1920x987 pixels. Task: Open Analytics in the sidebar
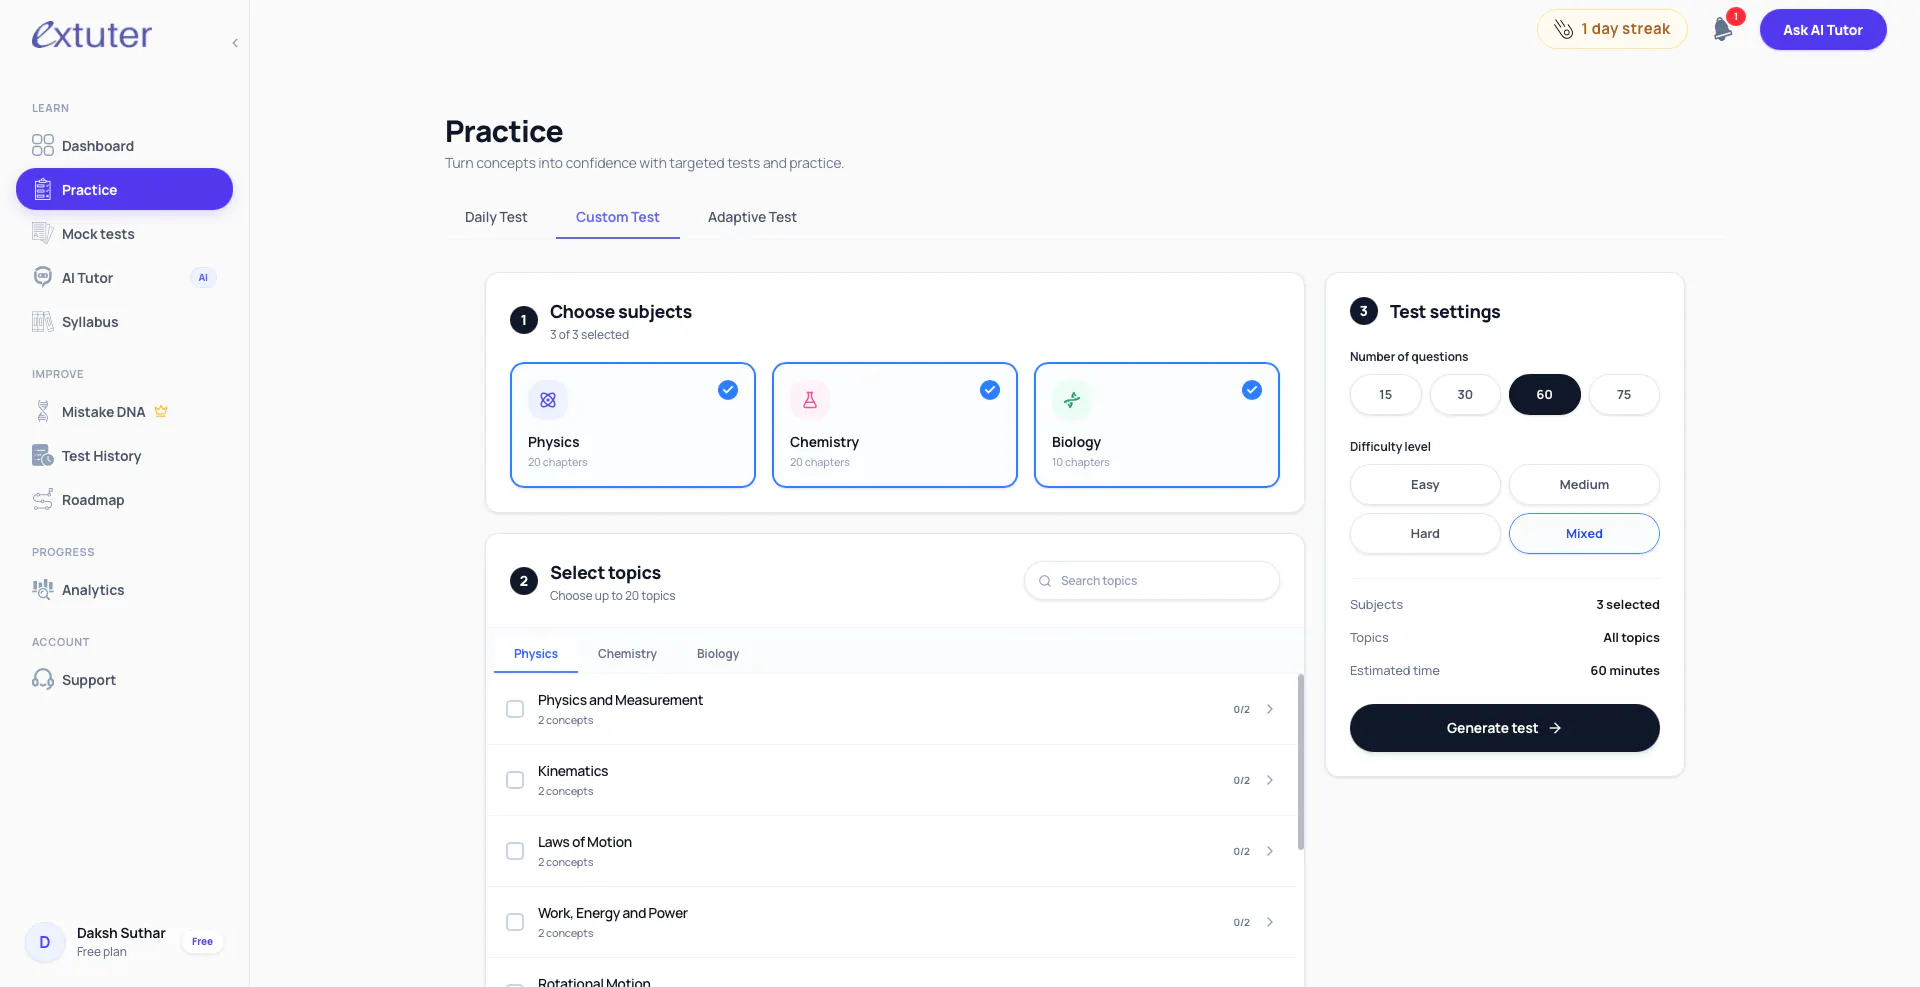pyautogui.click(x=124, y=590)
